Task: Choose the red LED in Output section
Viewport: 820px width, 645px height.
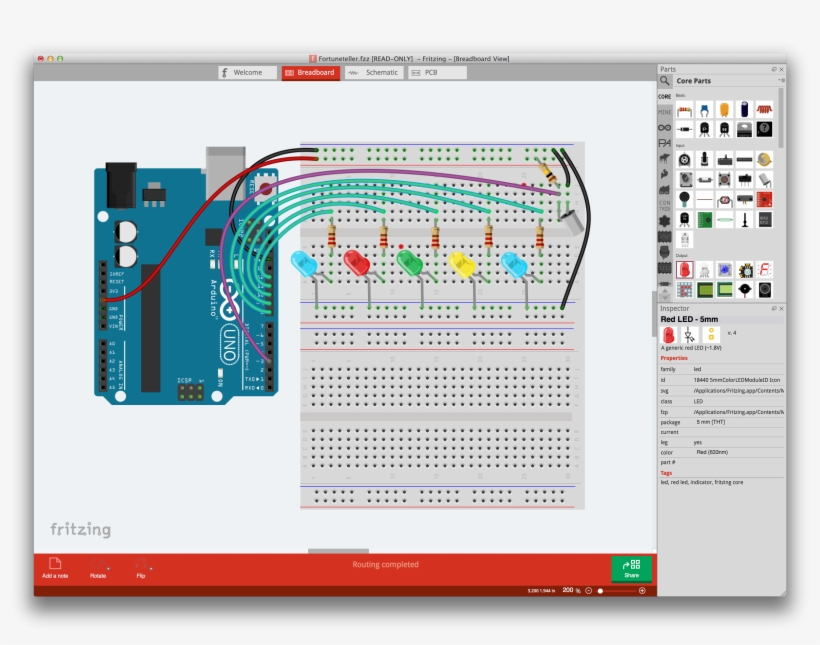Action: pyautogui.click(x=685, y=269)
